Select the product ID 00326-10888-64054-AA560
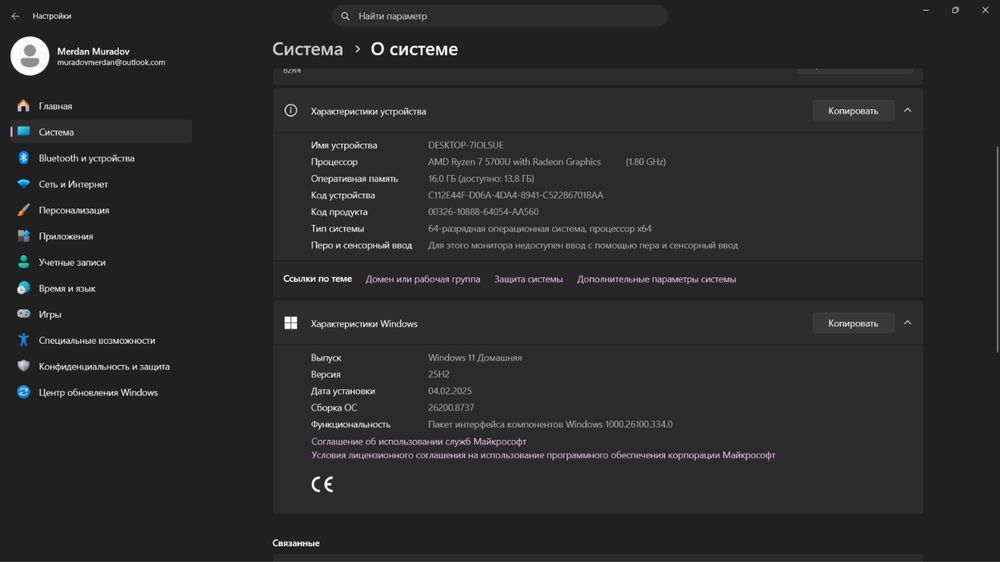The image size is (1000, 562). point(483,212)
